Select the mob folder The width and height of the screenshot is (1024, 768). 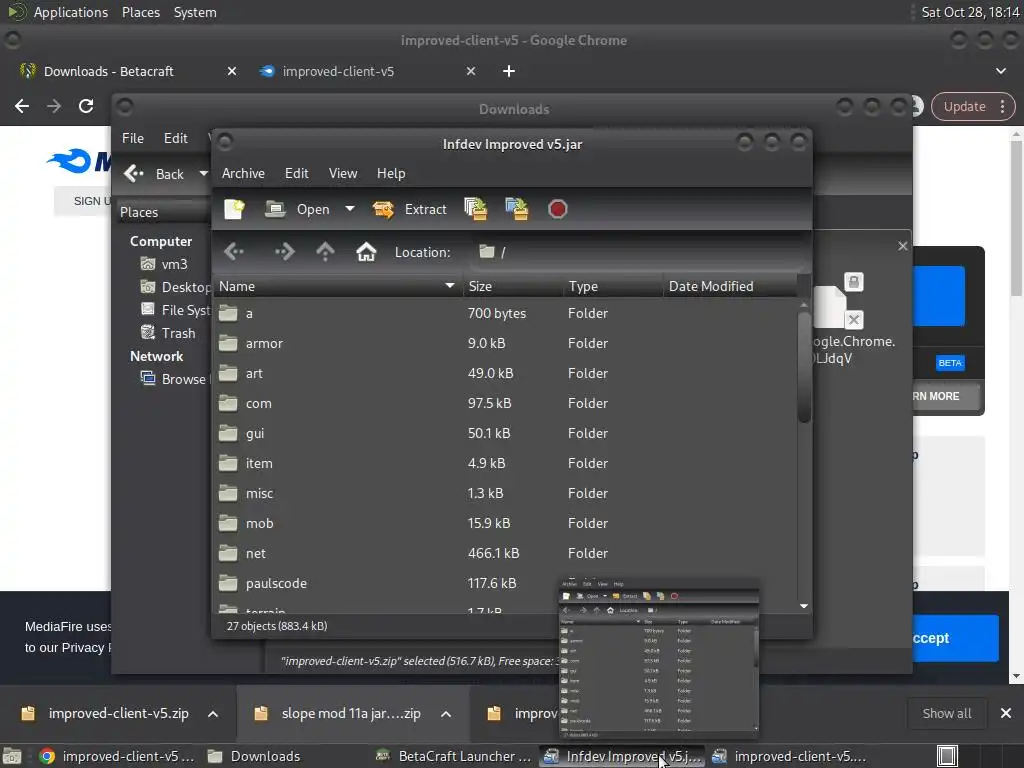505,524
